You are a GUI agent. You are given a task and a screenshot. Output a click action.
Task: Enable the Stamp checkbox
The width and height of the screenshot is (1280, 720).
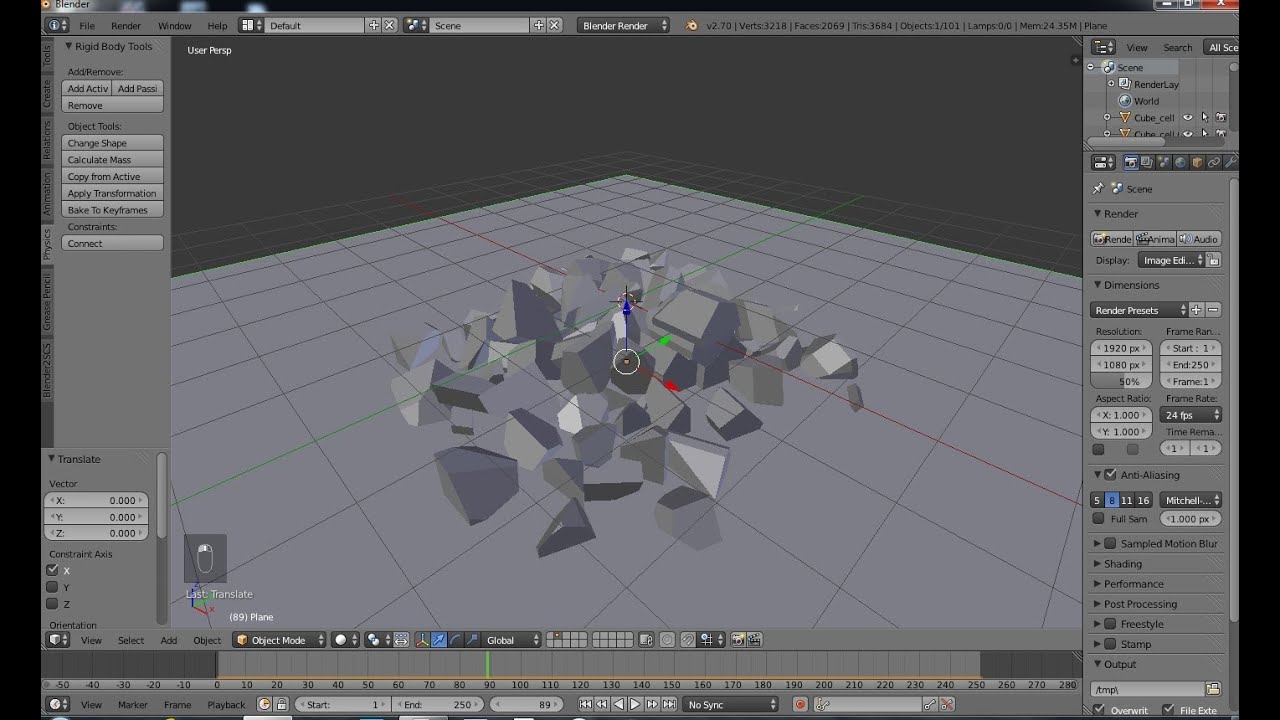click(x=1110, y=644)
